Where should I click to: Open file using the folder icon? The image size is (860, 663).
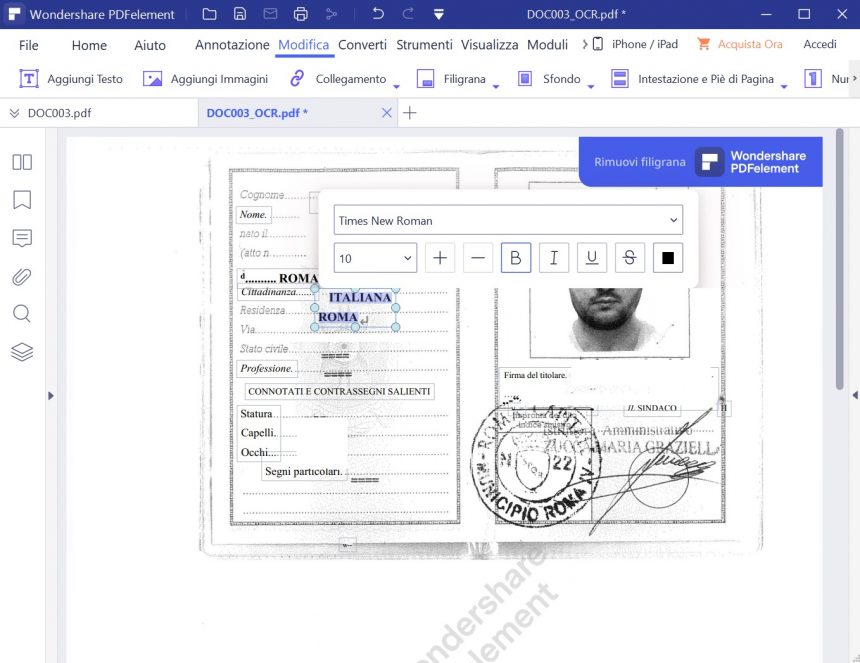tap(209, 14)
